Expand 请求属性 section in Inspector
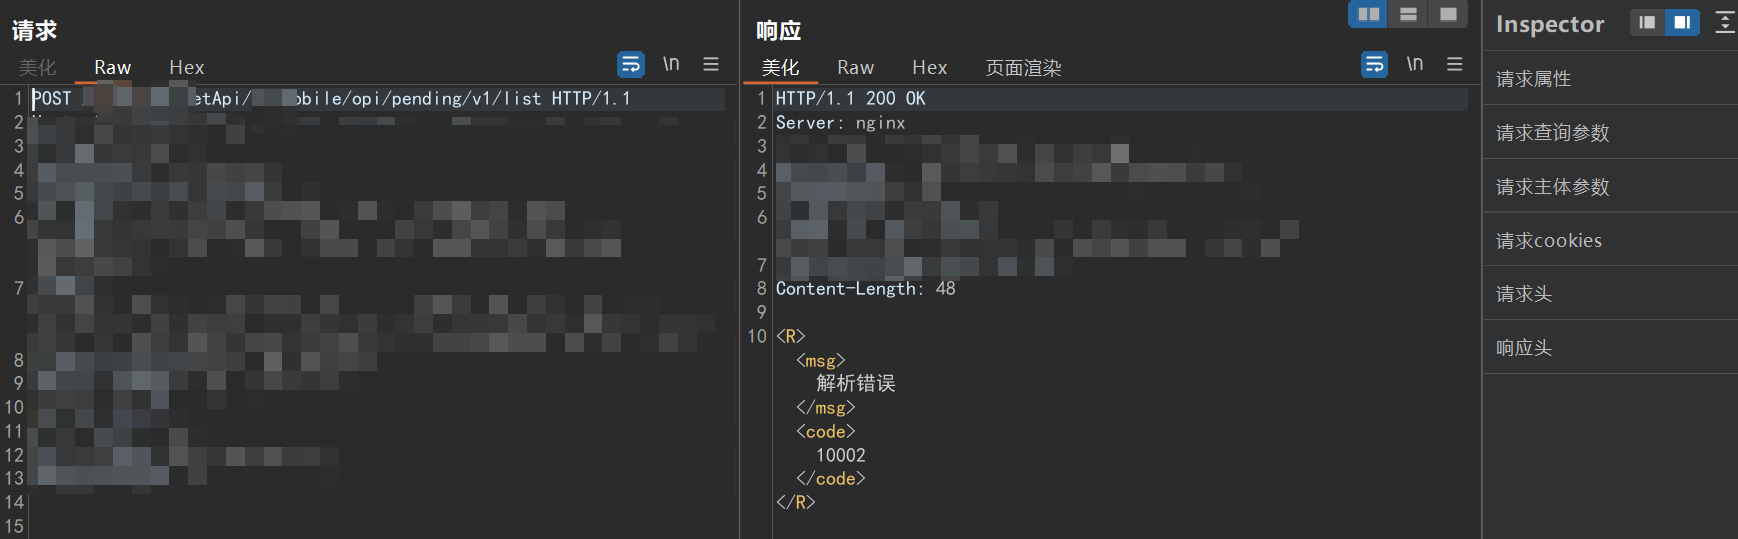Screen dimensions: 1738x539 tap(1533, 79)
